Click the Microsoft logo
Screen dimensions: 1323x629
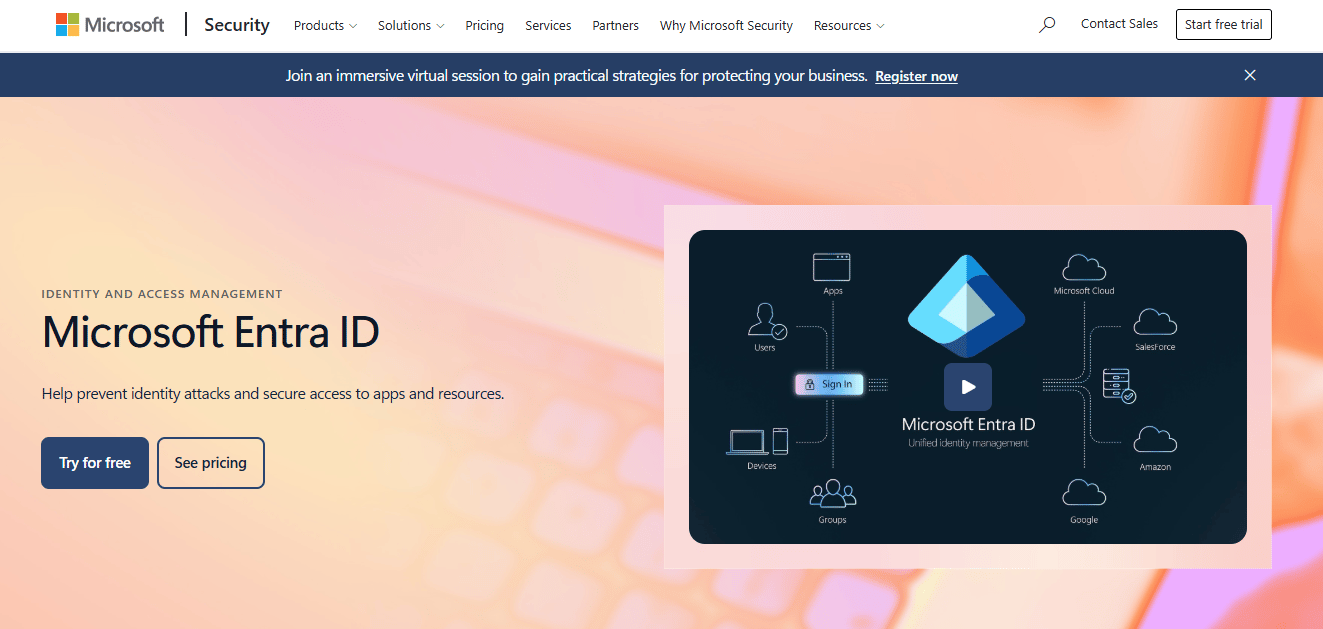point(110,25)
